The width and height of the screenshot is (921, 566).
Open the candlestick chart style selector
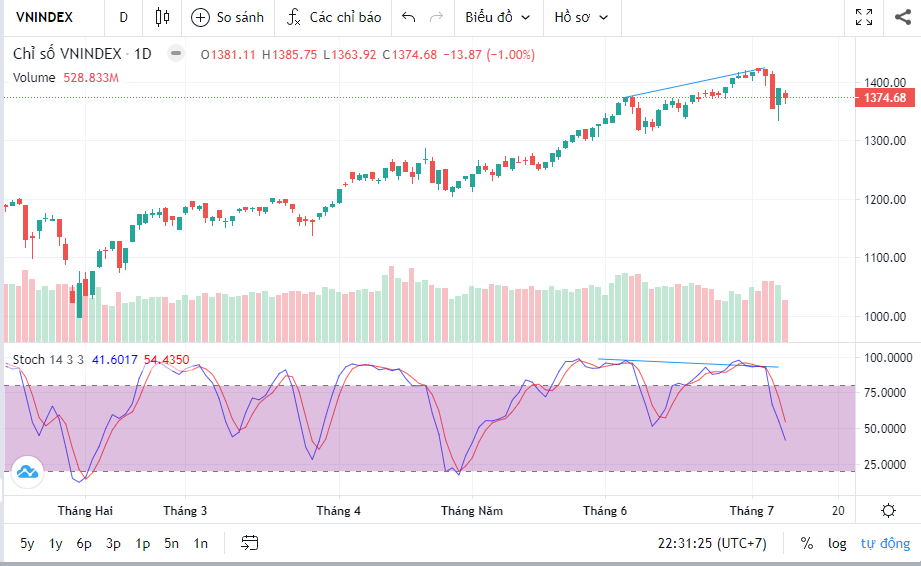click(x=163, y=17)
